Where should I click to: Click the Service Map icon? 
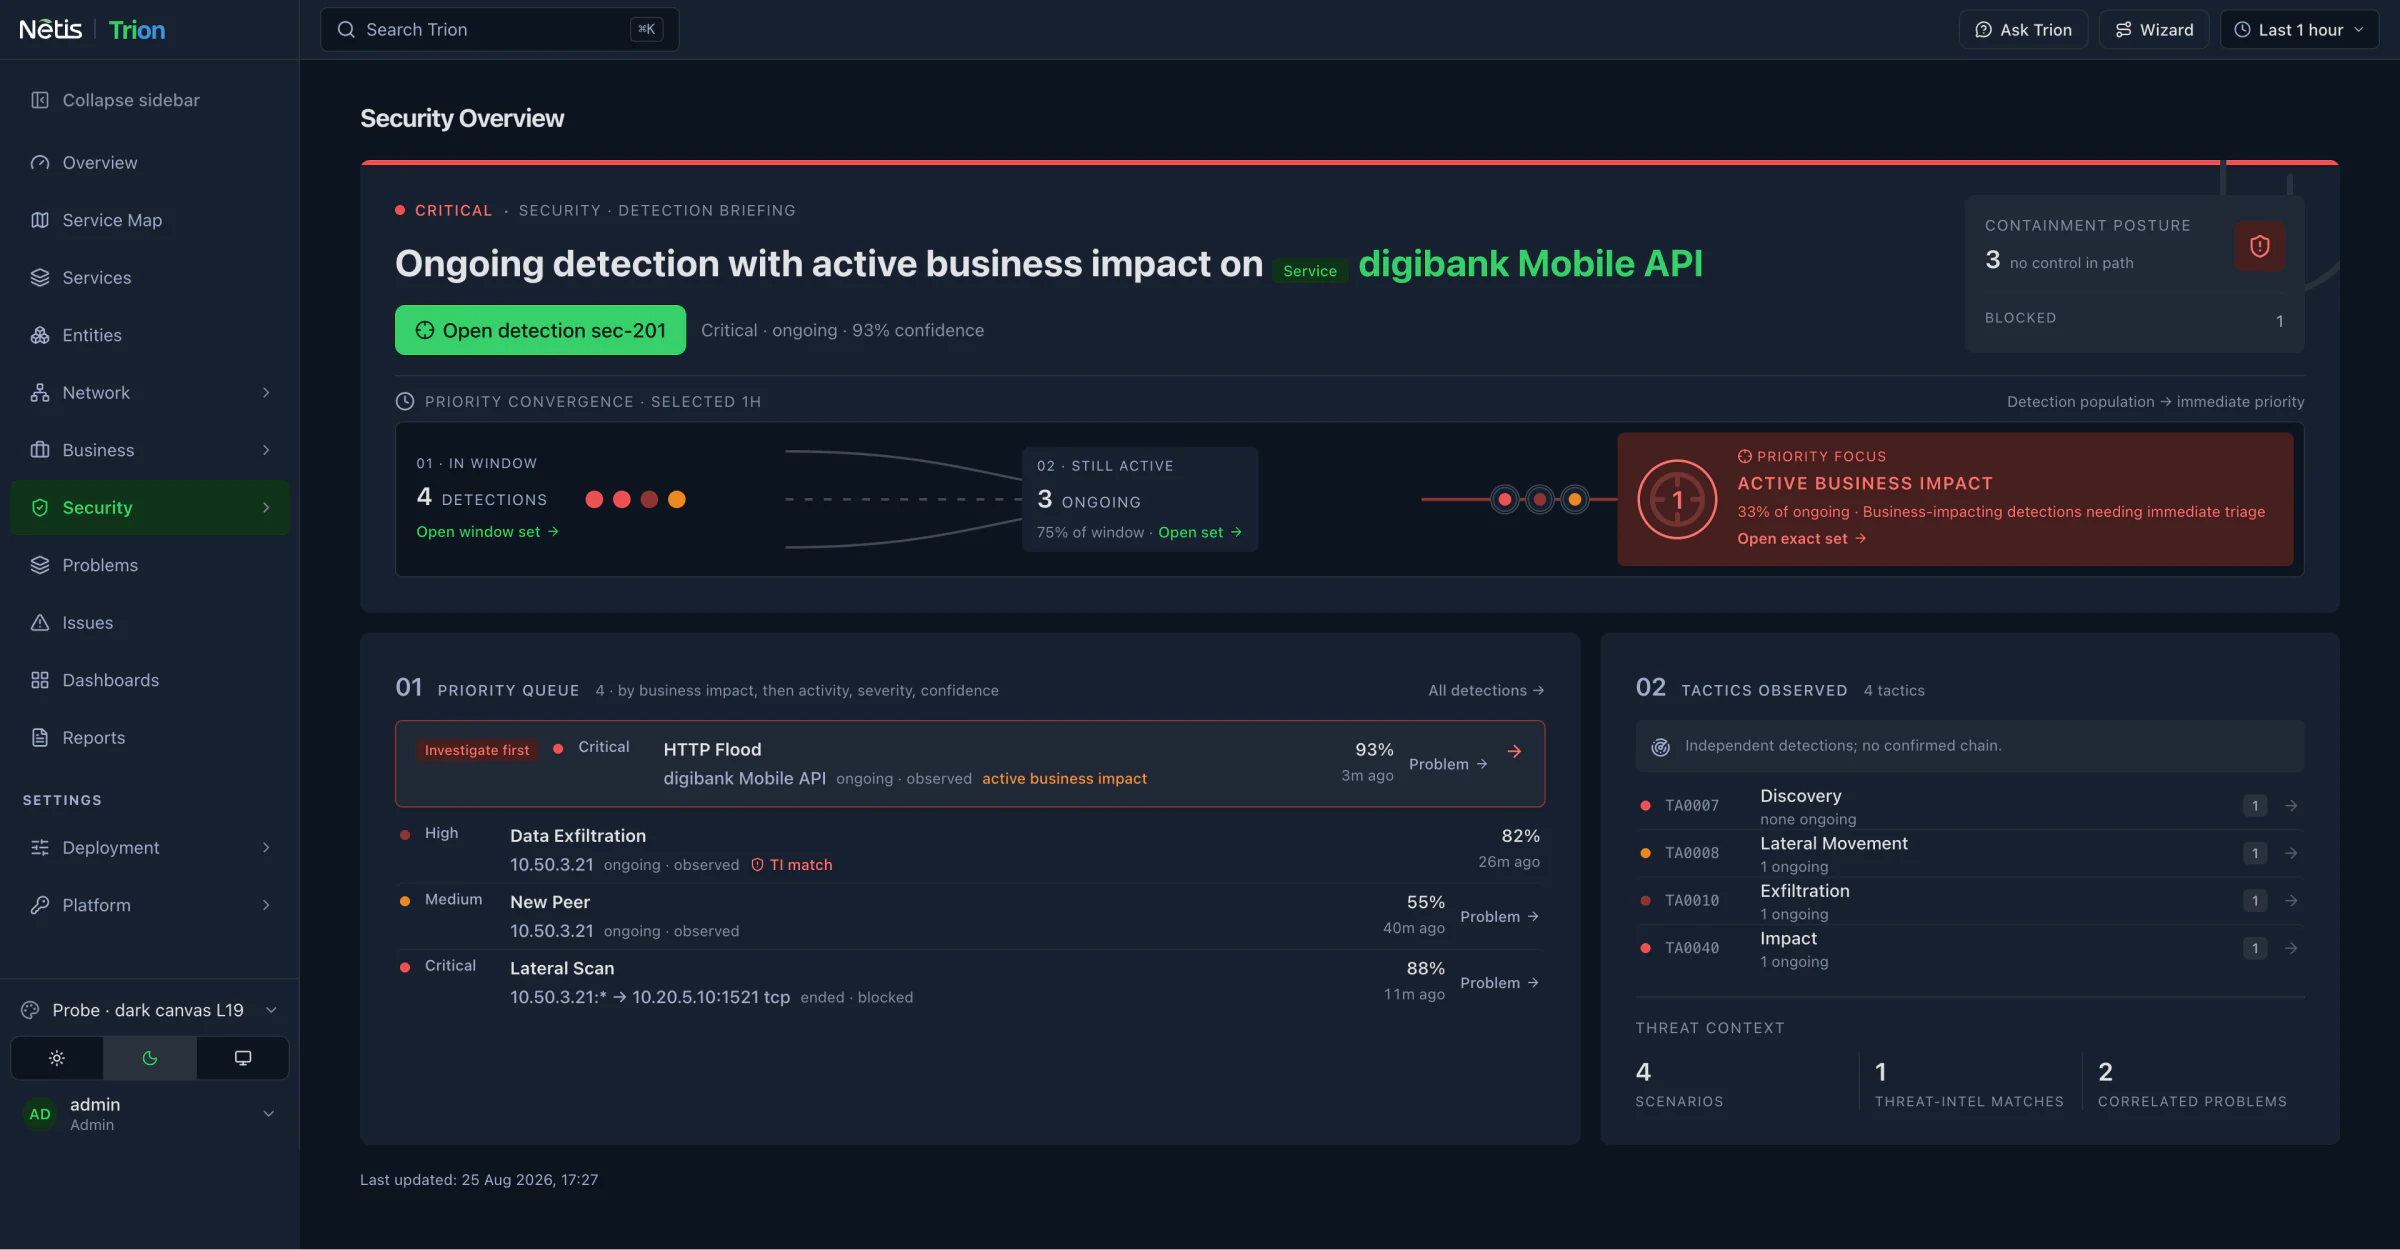(40, 220)
